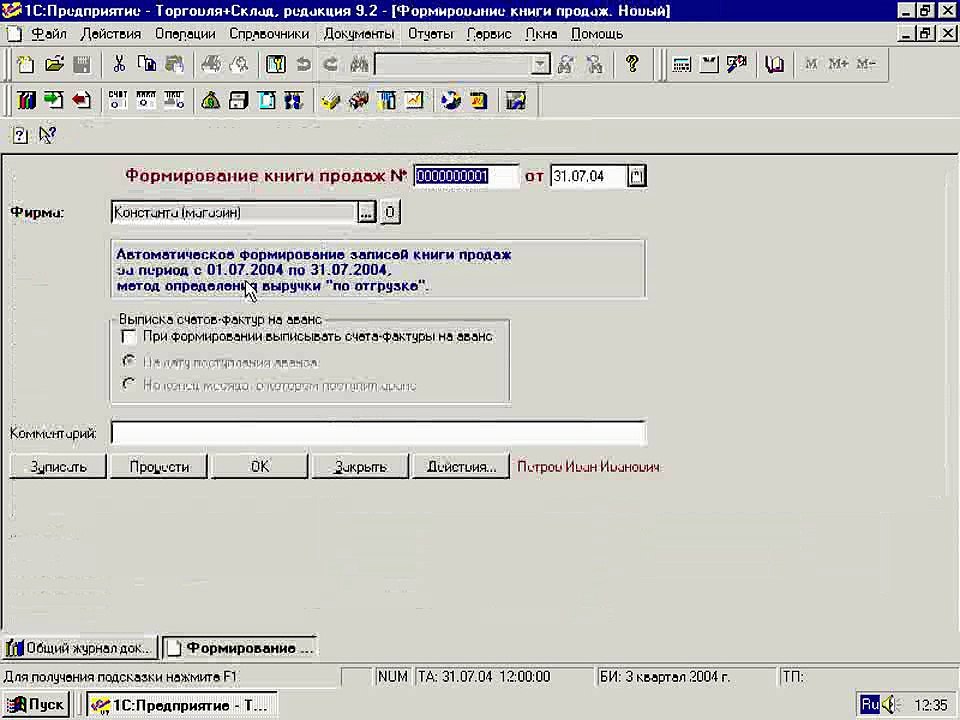The height and width of the screenshot is (720, 960).
Task: Click the cash drawer toolbar icon
Action: coord(238,100)
